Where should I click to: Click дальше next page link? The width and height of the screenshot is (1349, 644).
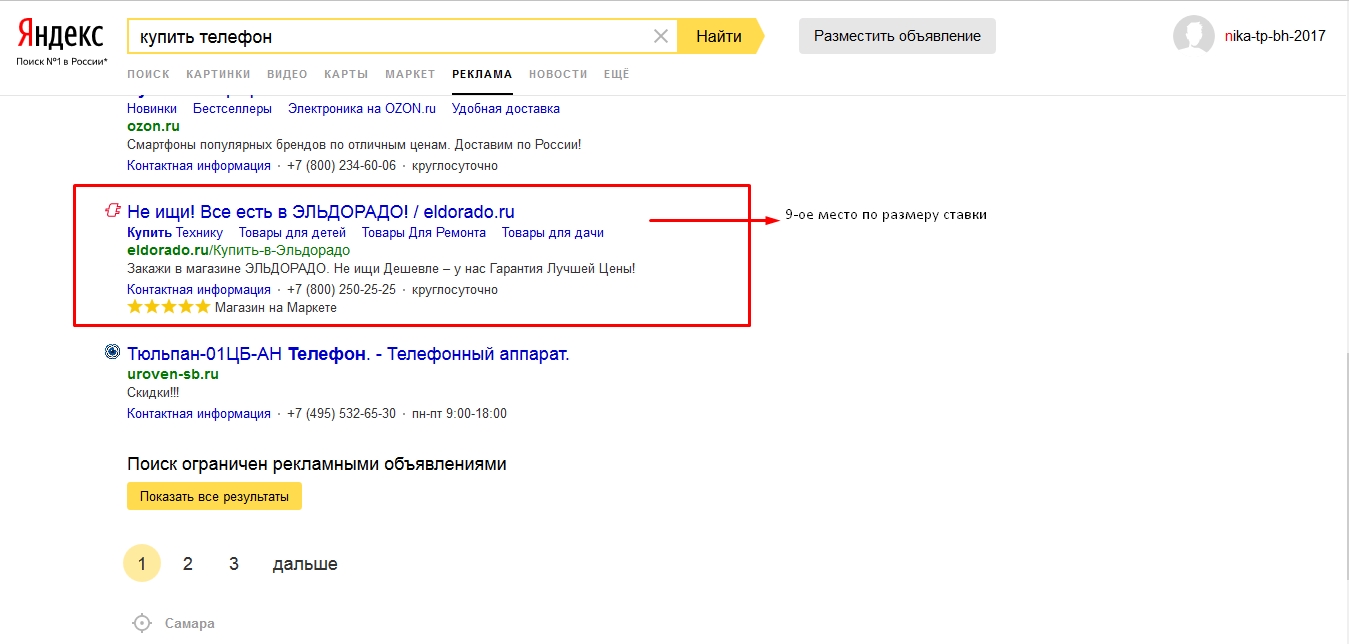coord(305,564)
